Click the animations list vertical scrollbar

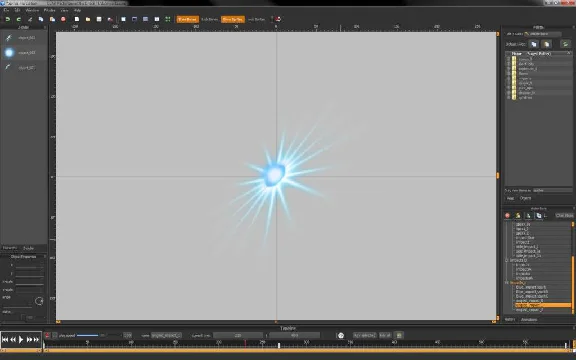pyautogui.click(x=573, y=267)
